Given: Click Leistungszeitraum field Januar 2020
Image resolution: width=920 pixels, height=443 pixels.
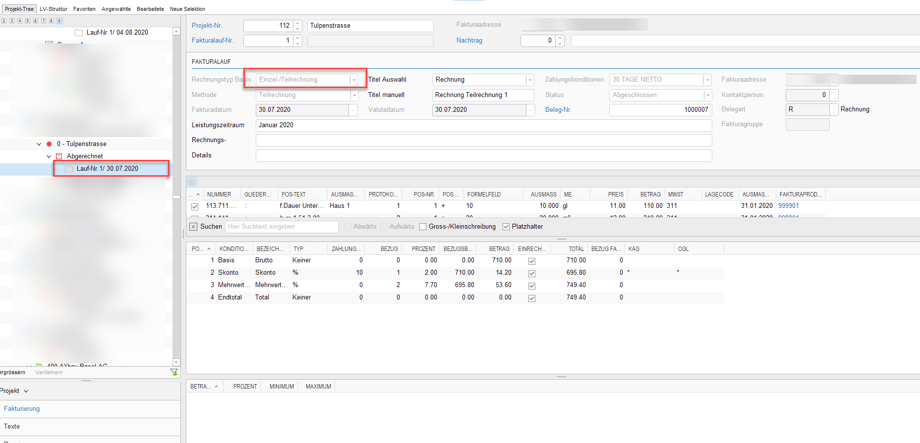Looking at the screenshot, I should point(483,125).
